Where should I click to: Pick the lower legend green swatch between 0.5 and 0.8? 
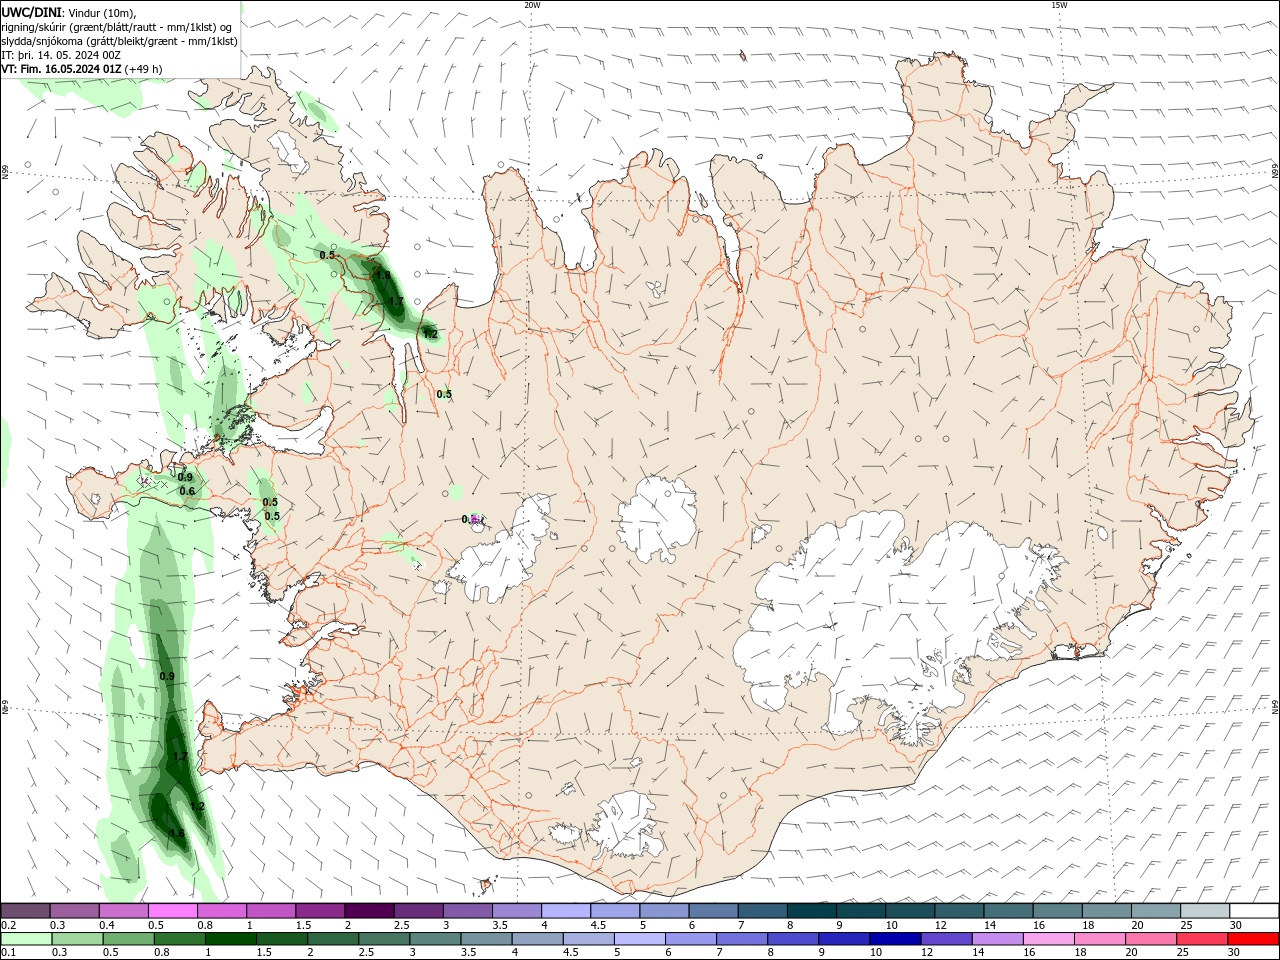[x=129, y=939]
